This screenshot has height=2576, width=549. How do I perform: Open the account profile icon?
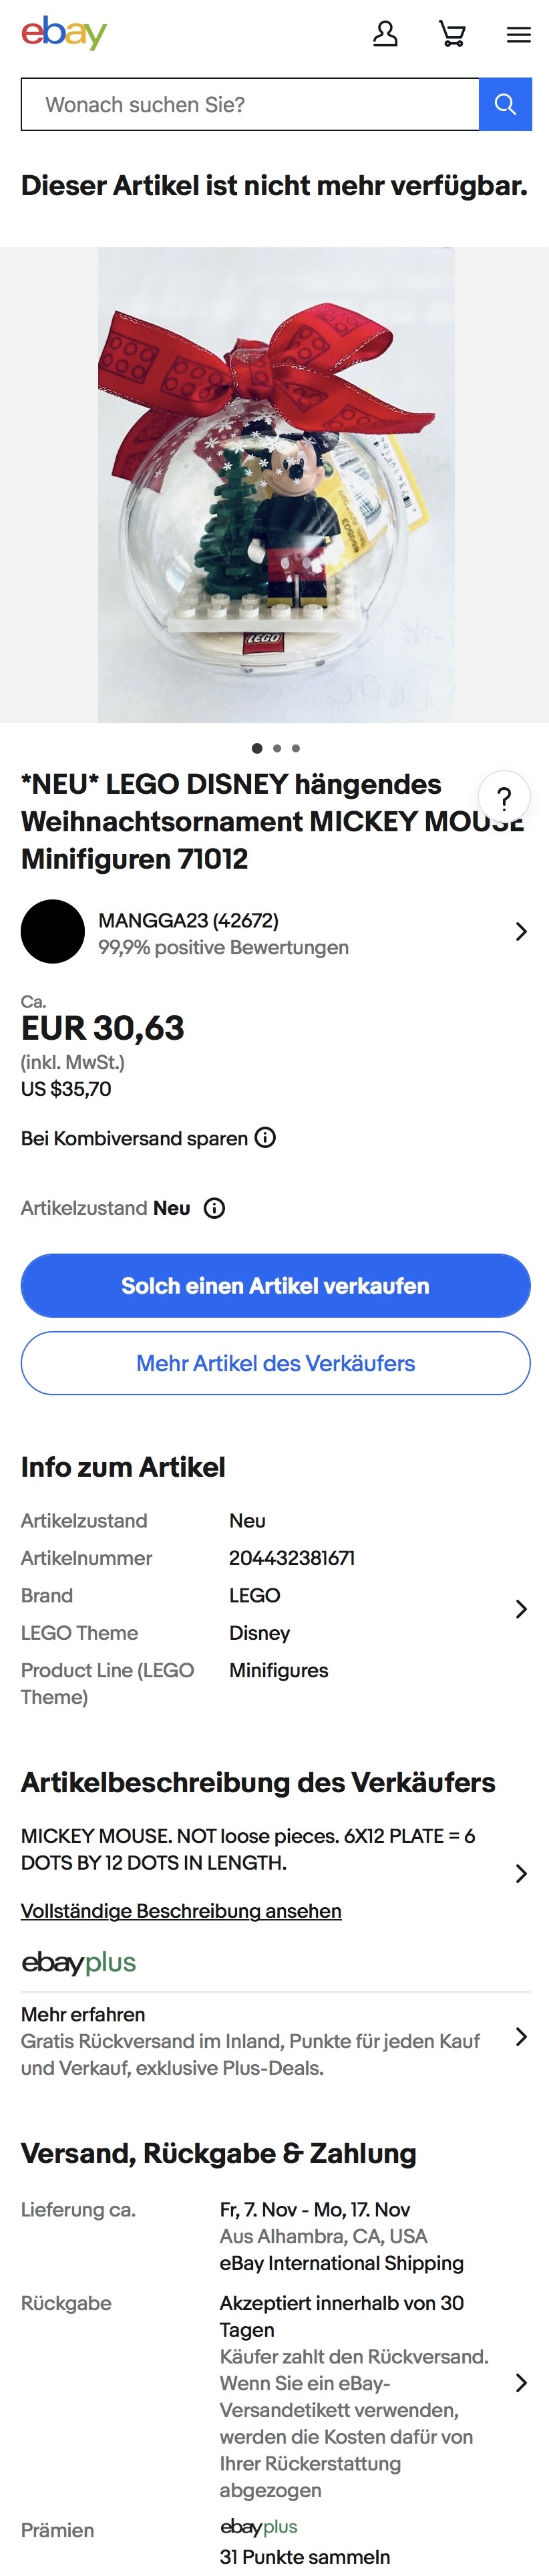pyautogui.click(x=385, y=35)
